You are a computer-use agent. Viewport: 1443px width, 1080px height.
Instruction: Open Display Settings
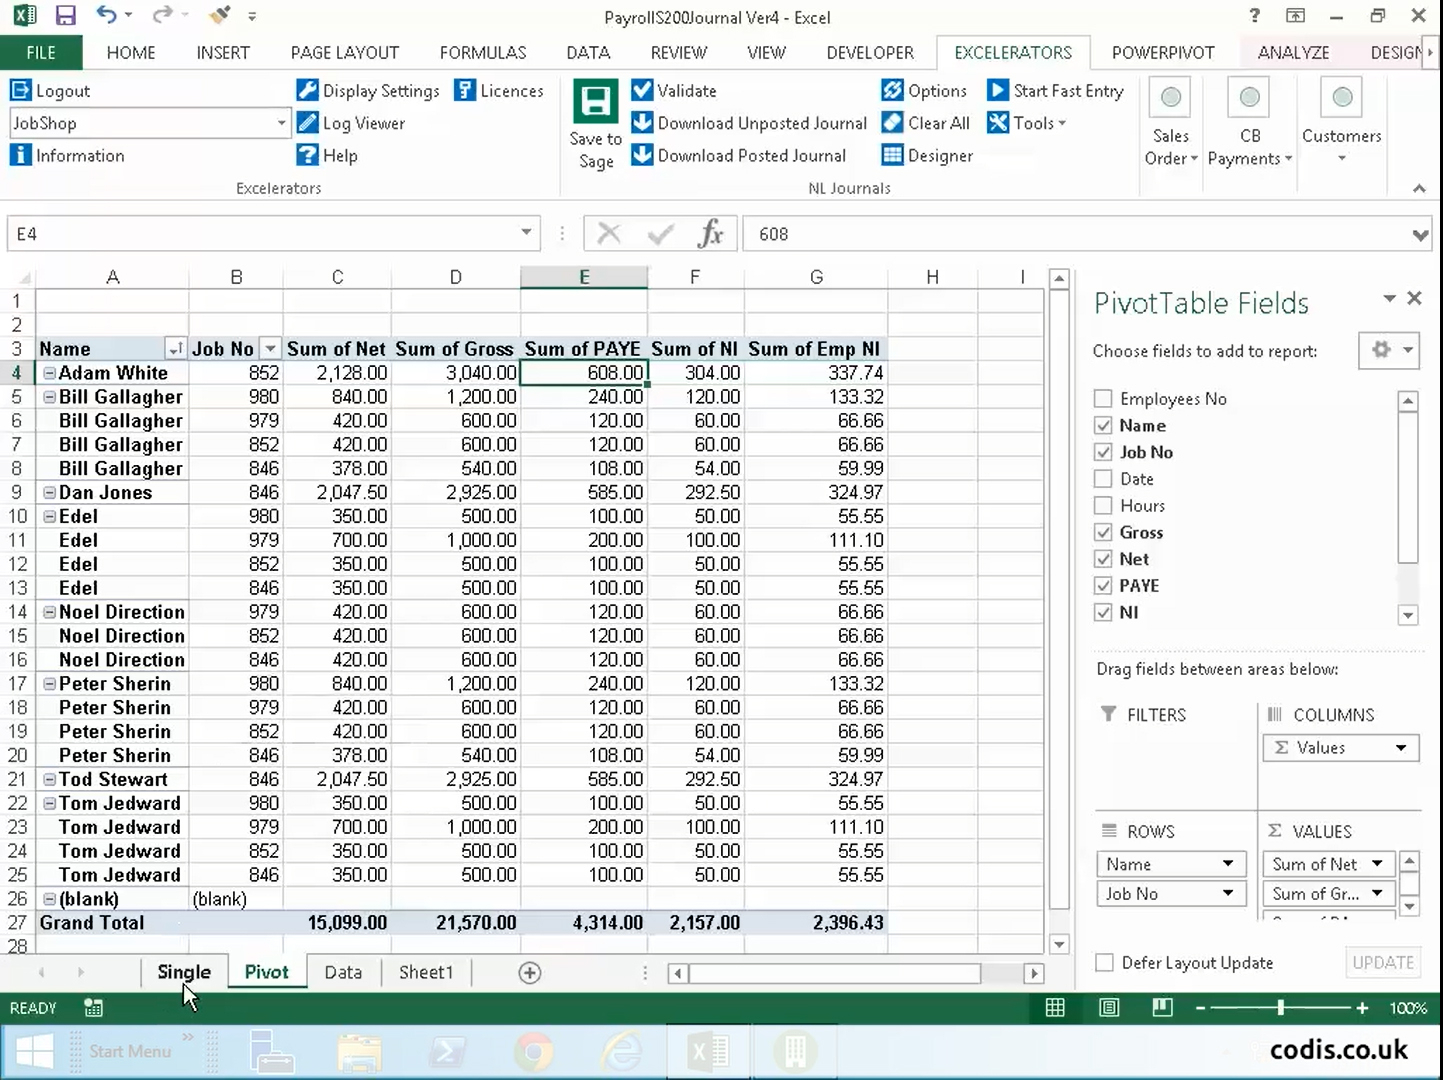point(368,91)
